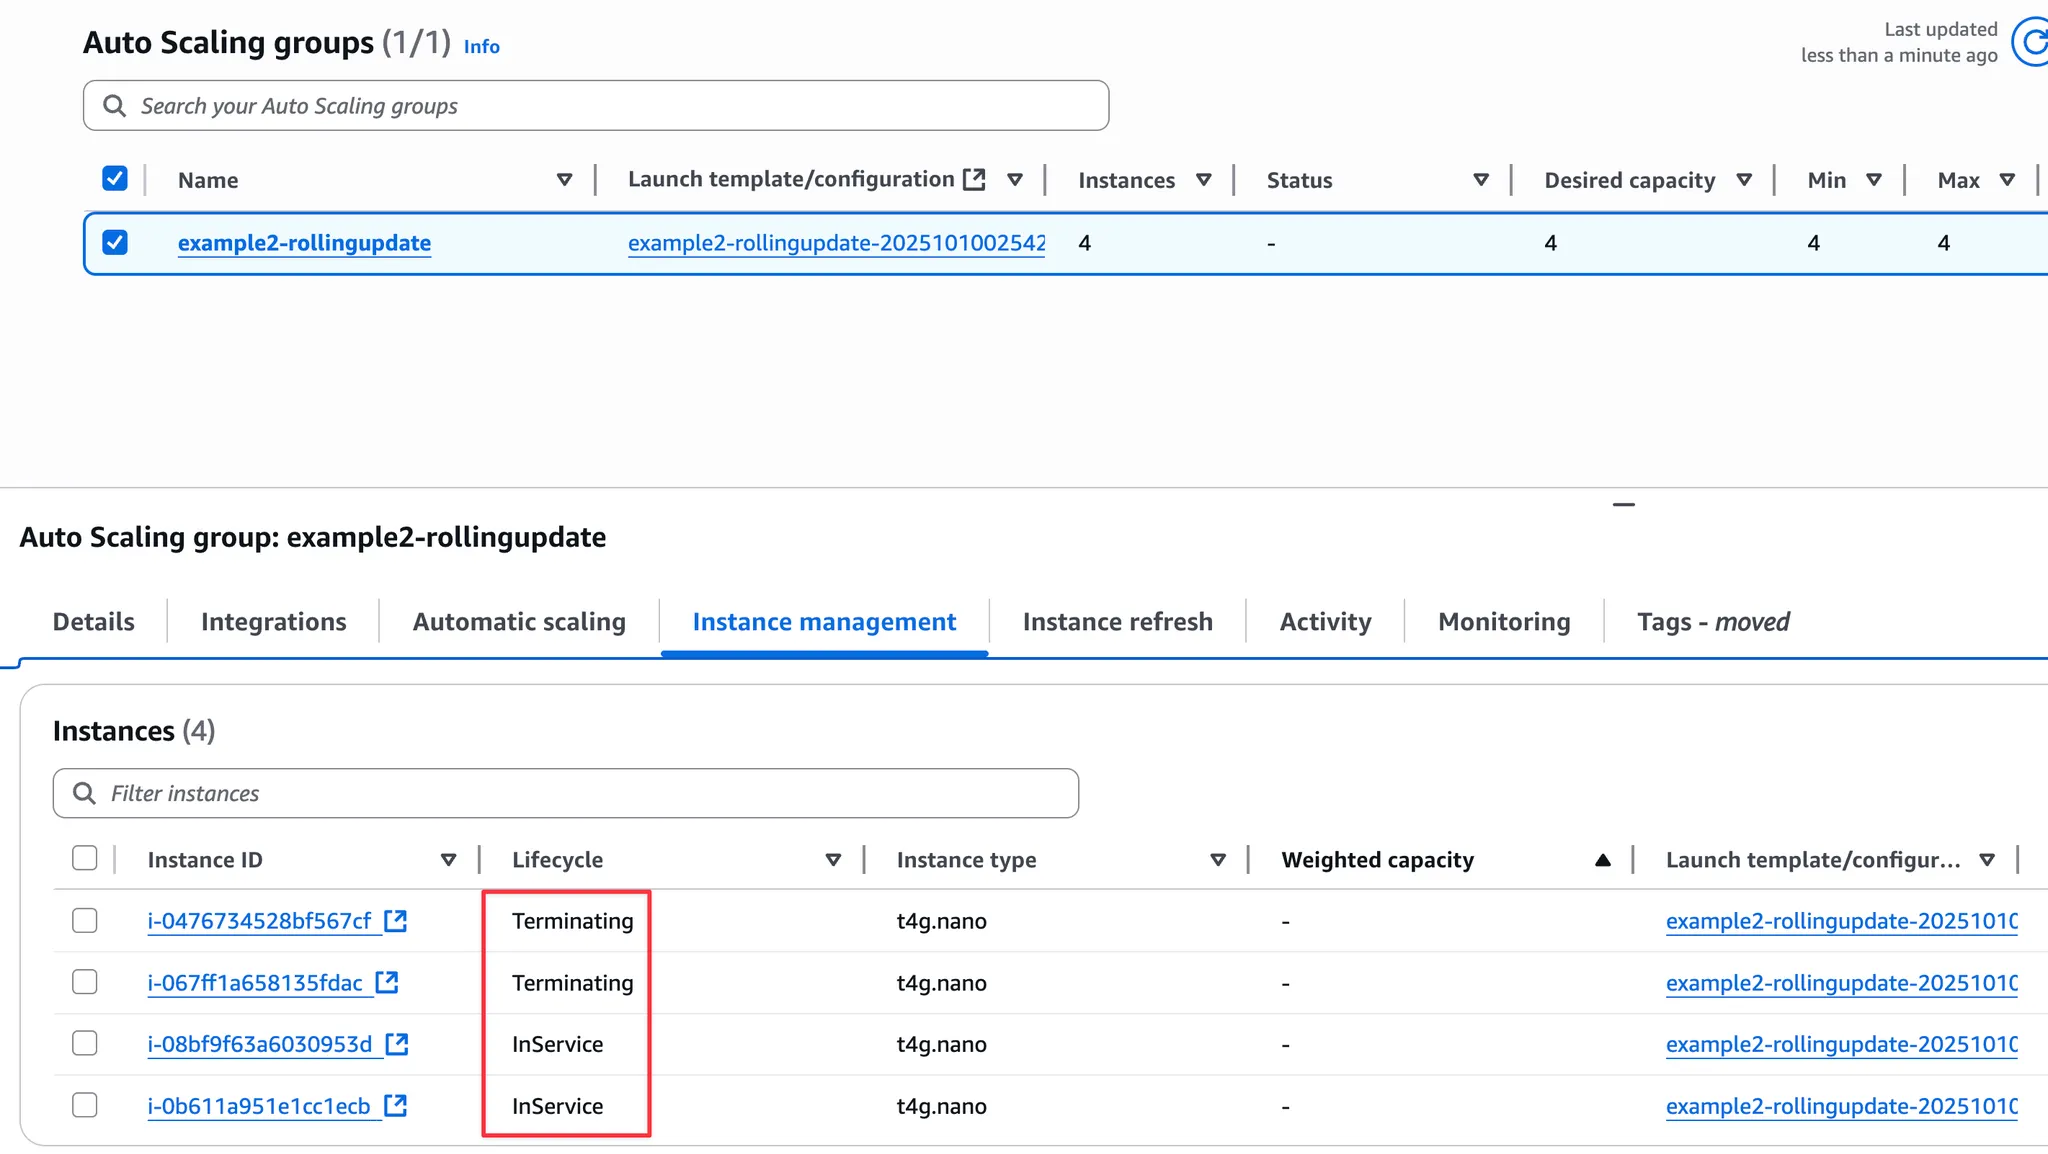Image resolution: width=2048 pixels, height=1154 pixels.
Task: Open external link icon for i-0b611a951e1cc1ecb
Action: (x=396, y=1106)
